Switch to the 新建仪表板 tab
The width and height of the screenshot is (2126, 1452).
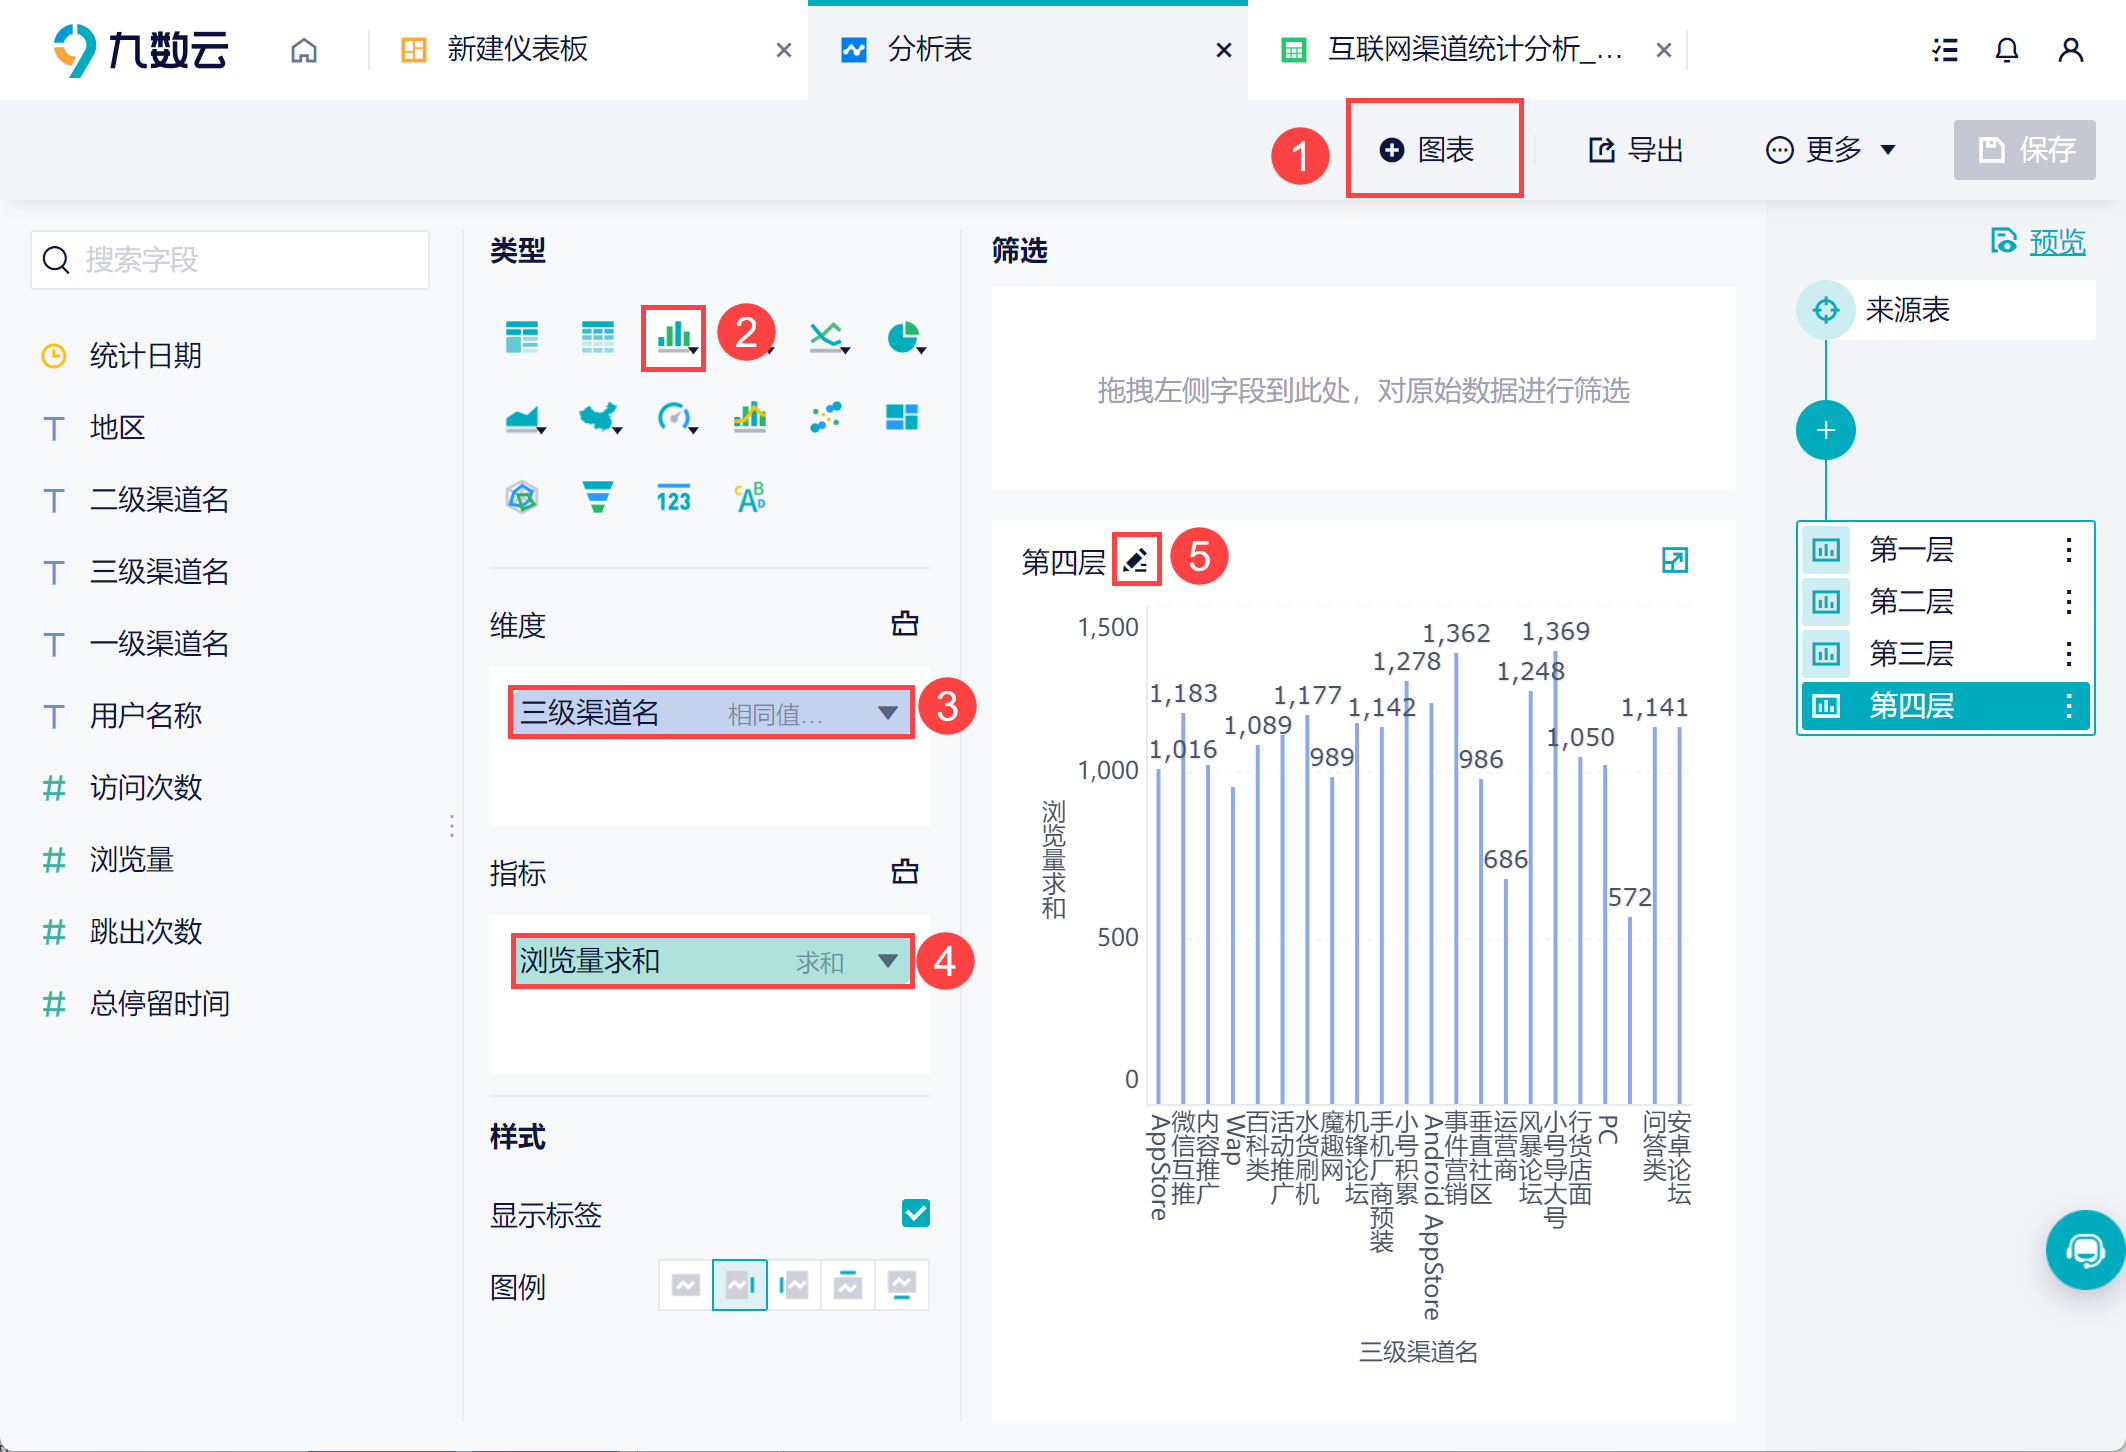pos(517,50)
